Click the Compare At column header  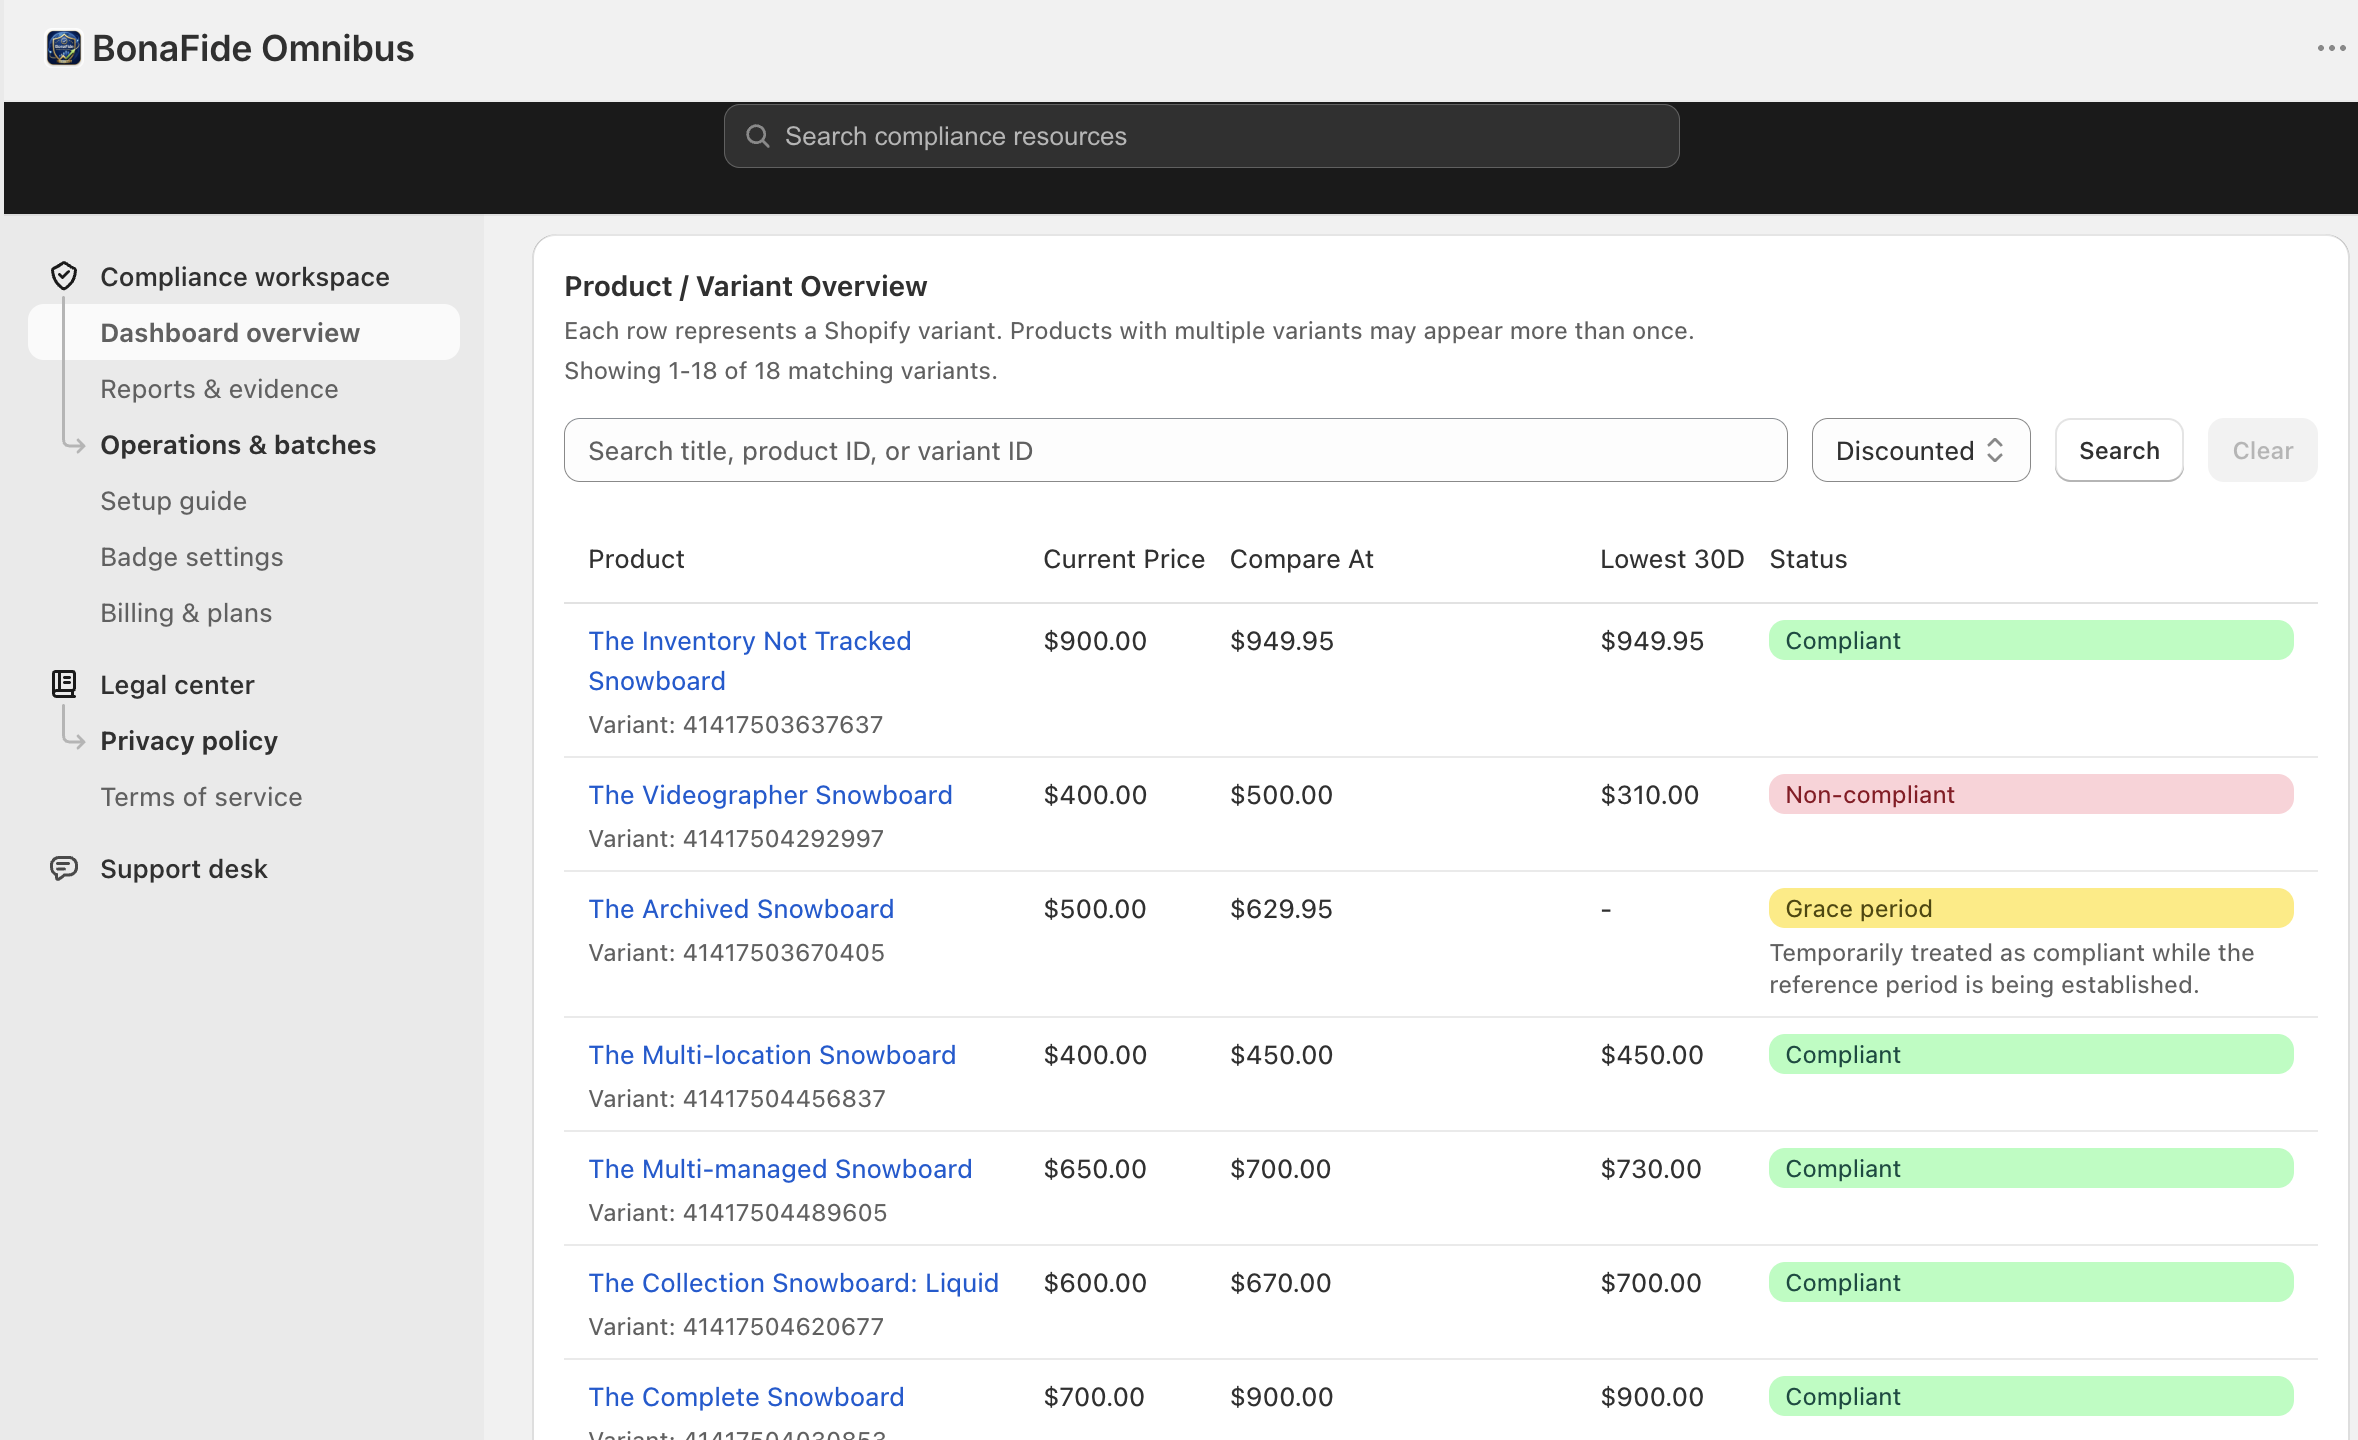(x=1301, y=559)
